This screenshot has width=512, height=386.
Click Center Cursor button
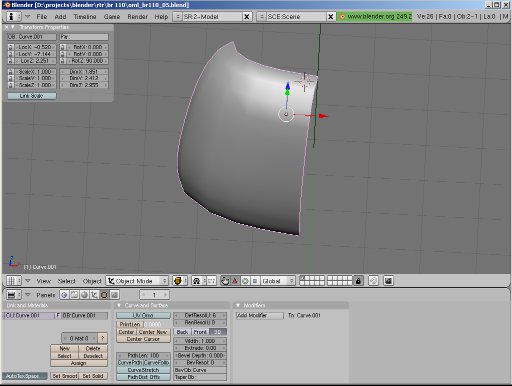[143, 339]
